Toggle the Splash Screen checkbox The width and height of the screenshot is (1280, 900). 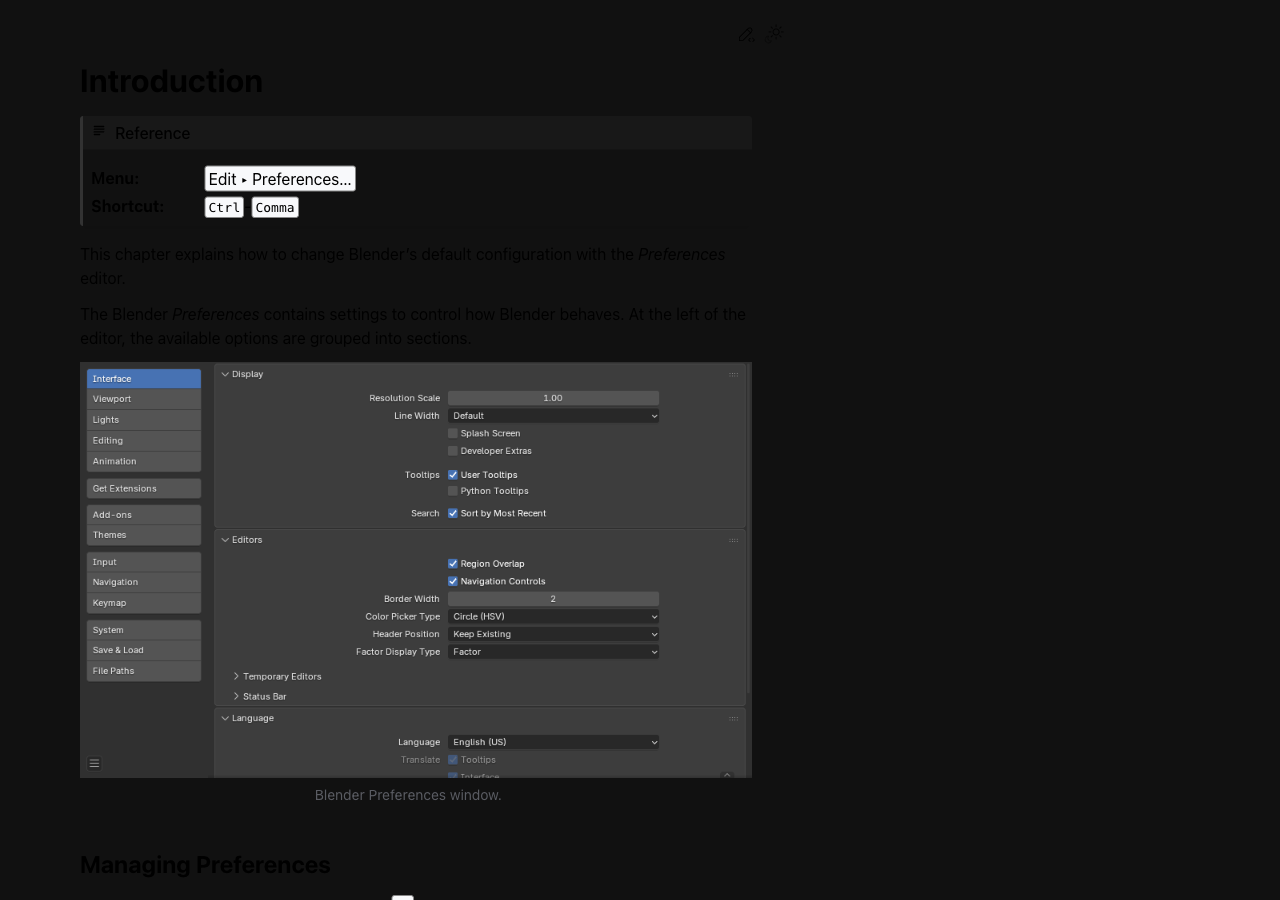point(453,433)
